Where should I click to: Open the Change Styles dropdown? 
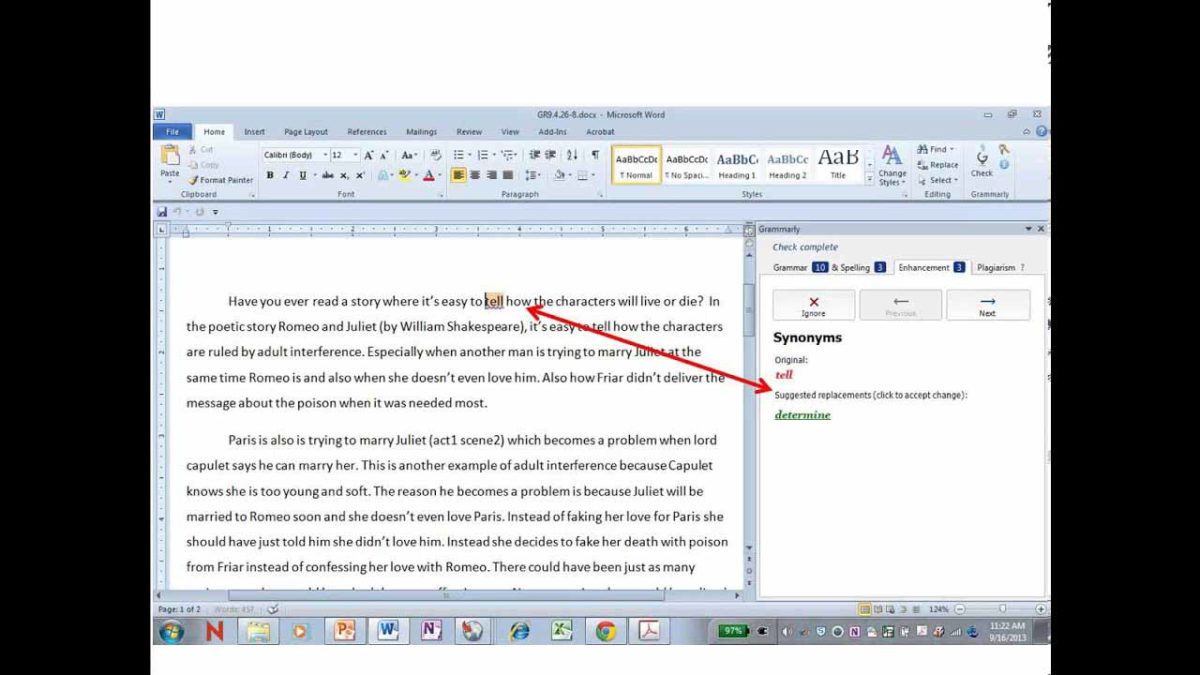coord(891,167)
